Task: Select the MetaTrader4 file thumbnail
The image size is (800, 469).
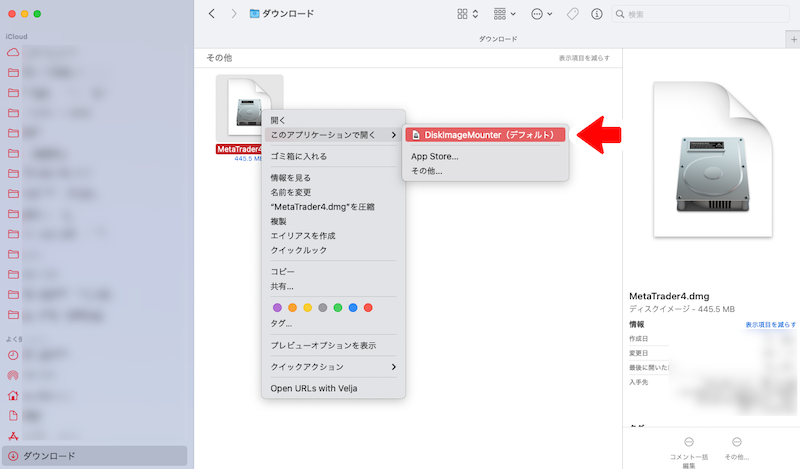Action: [x=249, y=108]
